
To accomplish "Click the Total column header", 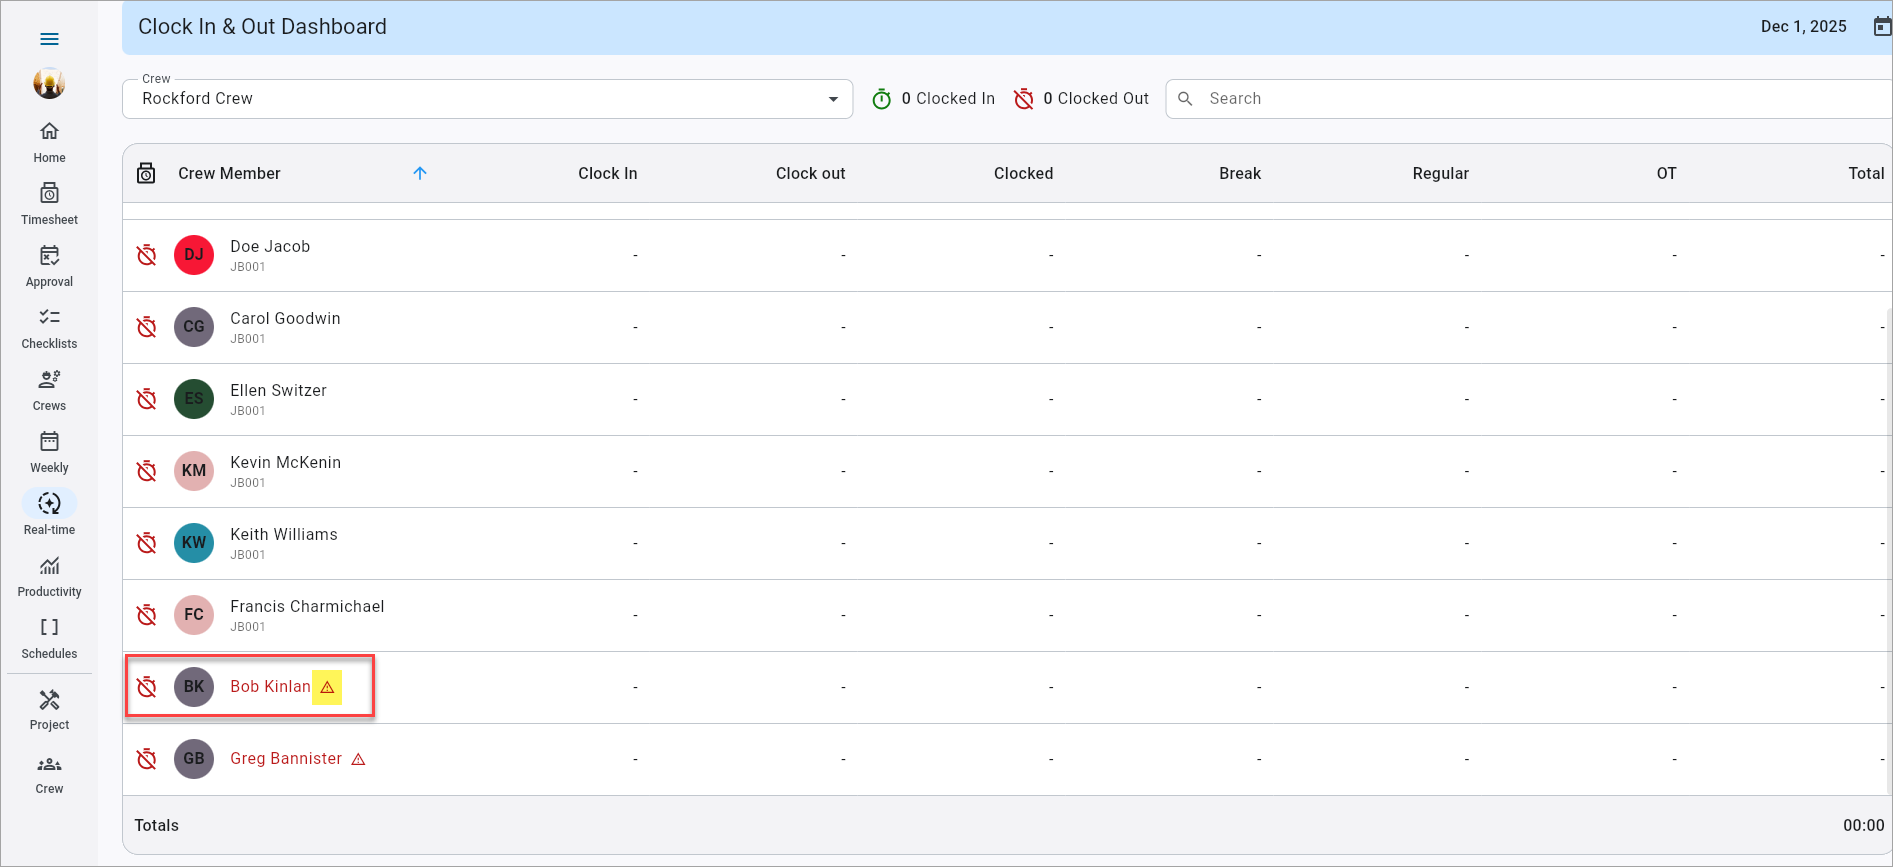I will [x=1866, y=173].
